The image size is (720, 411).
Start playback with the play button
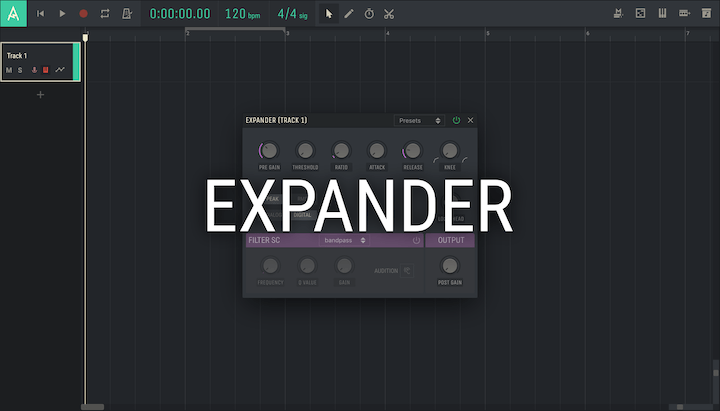62,14
